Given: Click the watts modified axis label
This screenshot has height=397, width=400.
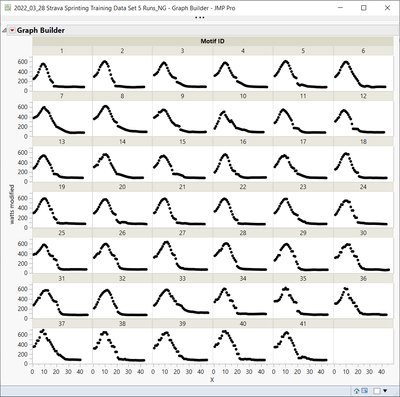Looking at the screenshot, I should (12, 204).
